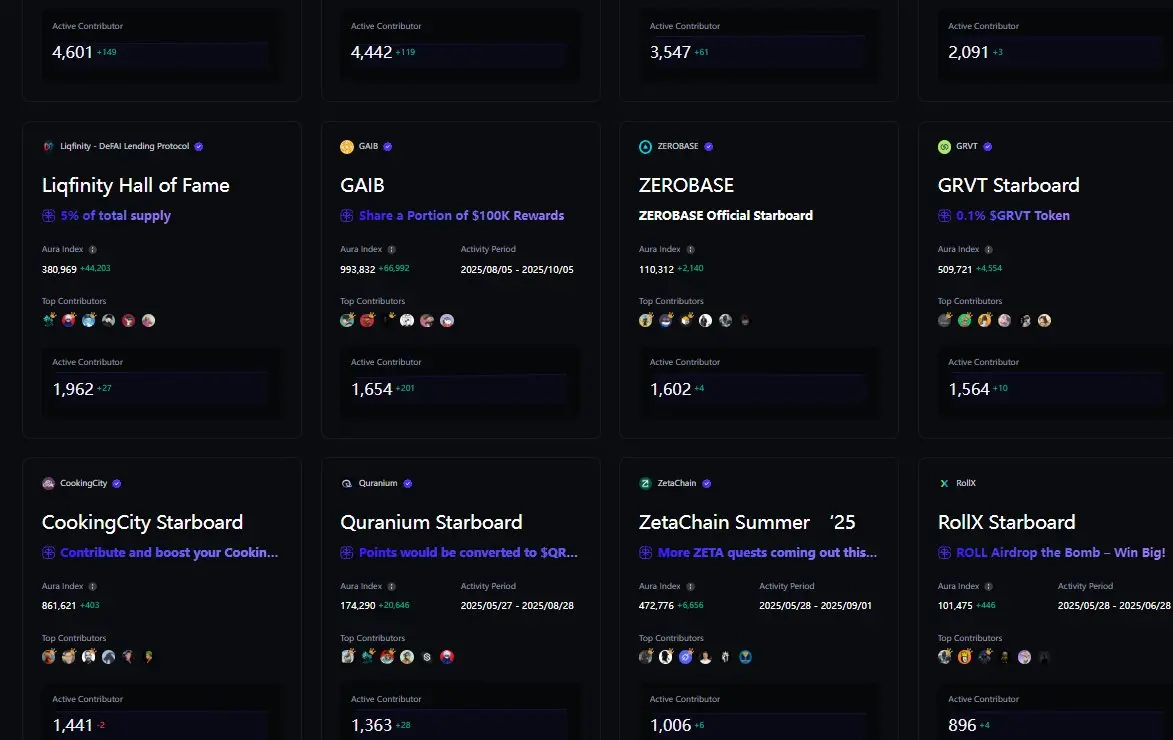This screenshot has height=740, width=1173.
Task: Click Active Contributor count 4,601
Action: point(73,52)
